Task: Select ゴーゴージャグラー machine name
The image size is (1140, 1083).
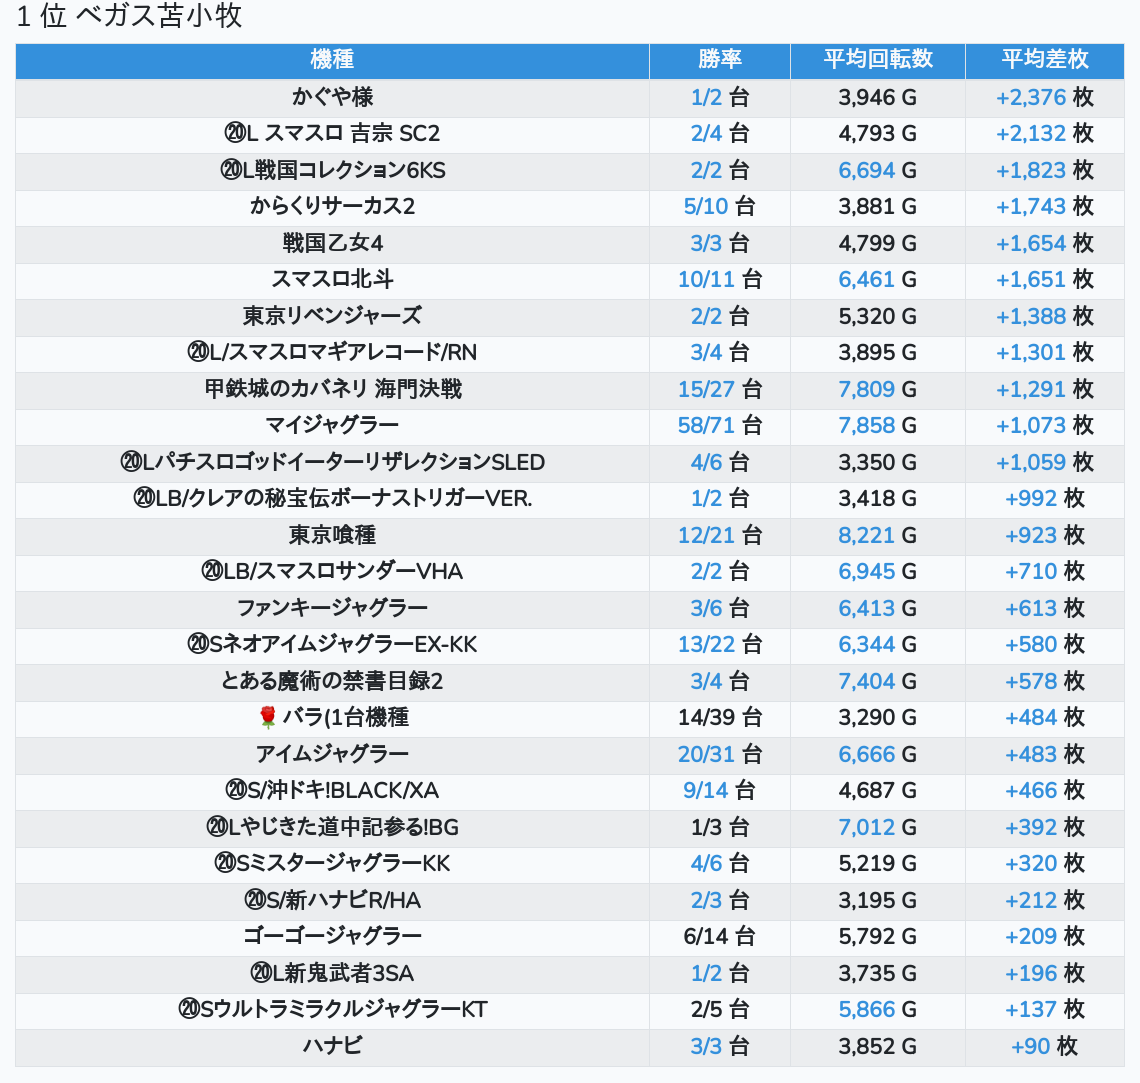Action: tap(332, 936)
